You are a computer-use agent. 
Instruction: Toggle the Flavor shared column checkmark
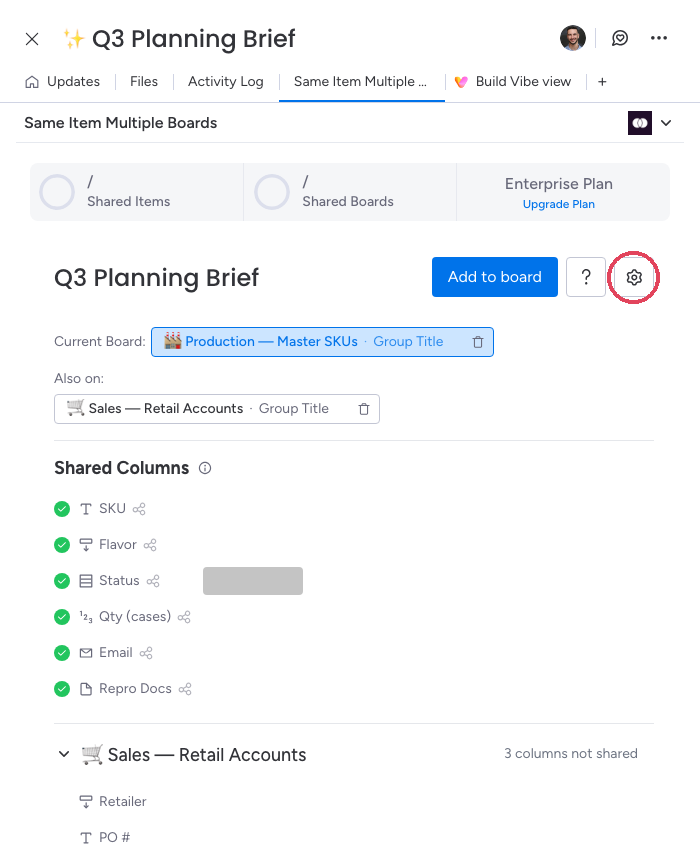62,545
